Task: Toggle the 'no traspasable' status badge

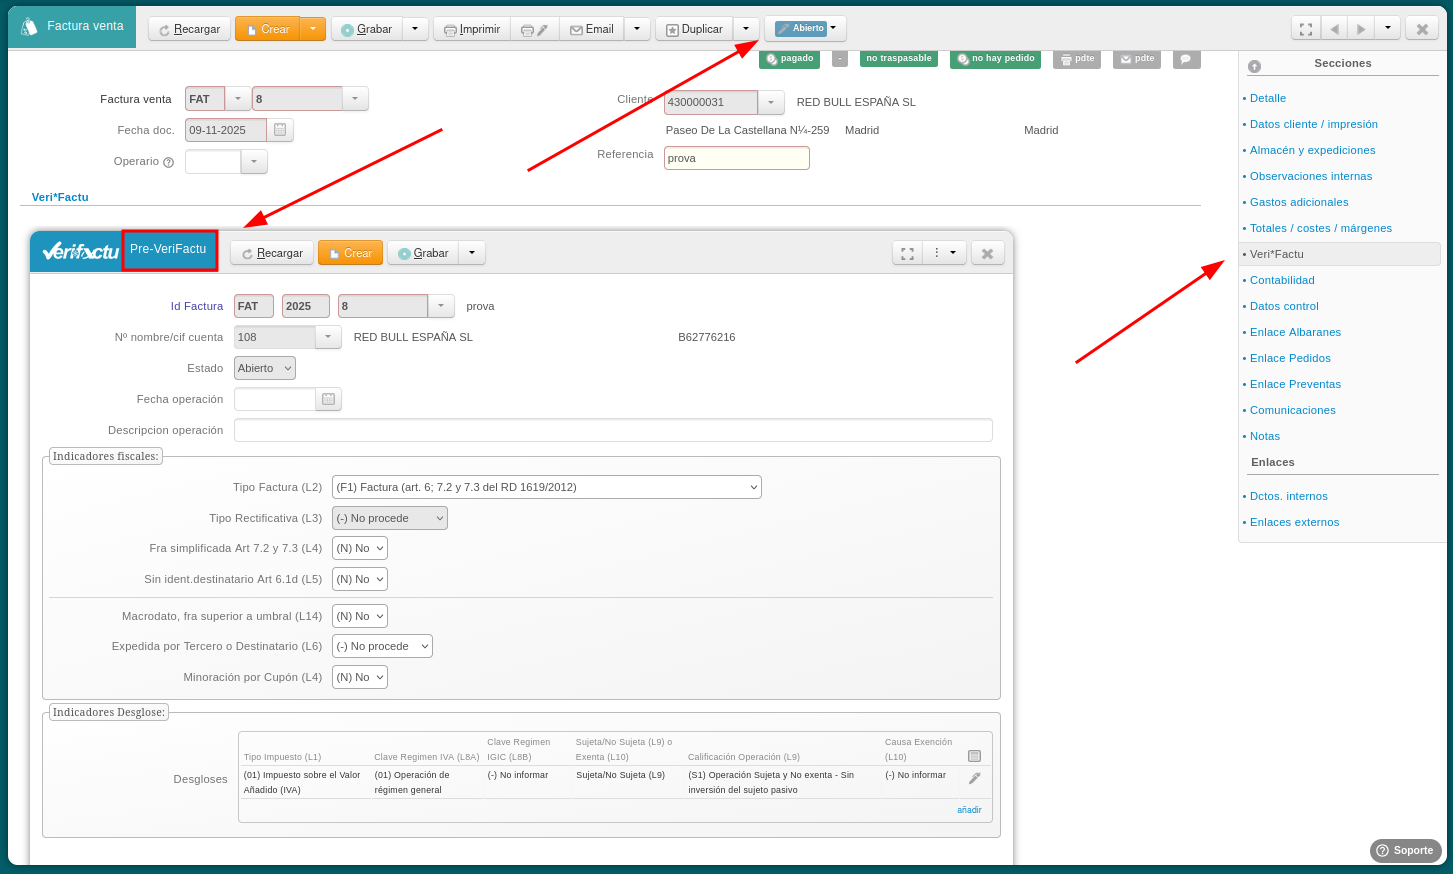Action: (898, 59)
